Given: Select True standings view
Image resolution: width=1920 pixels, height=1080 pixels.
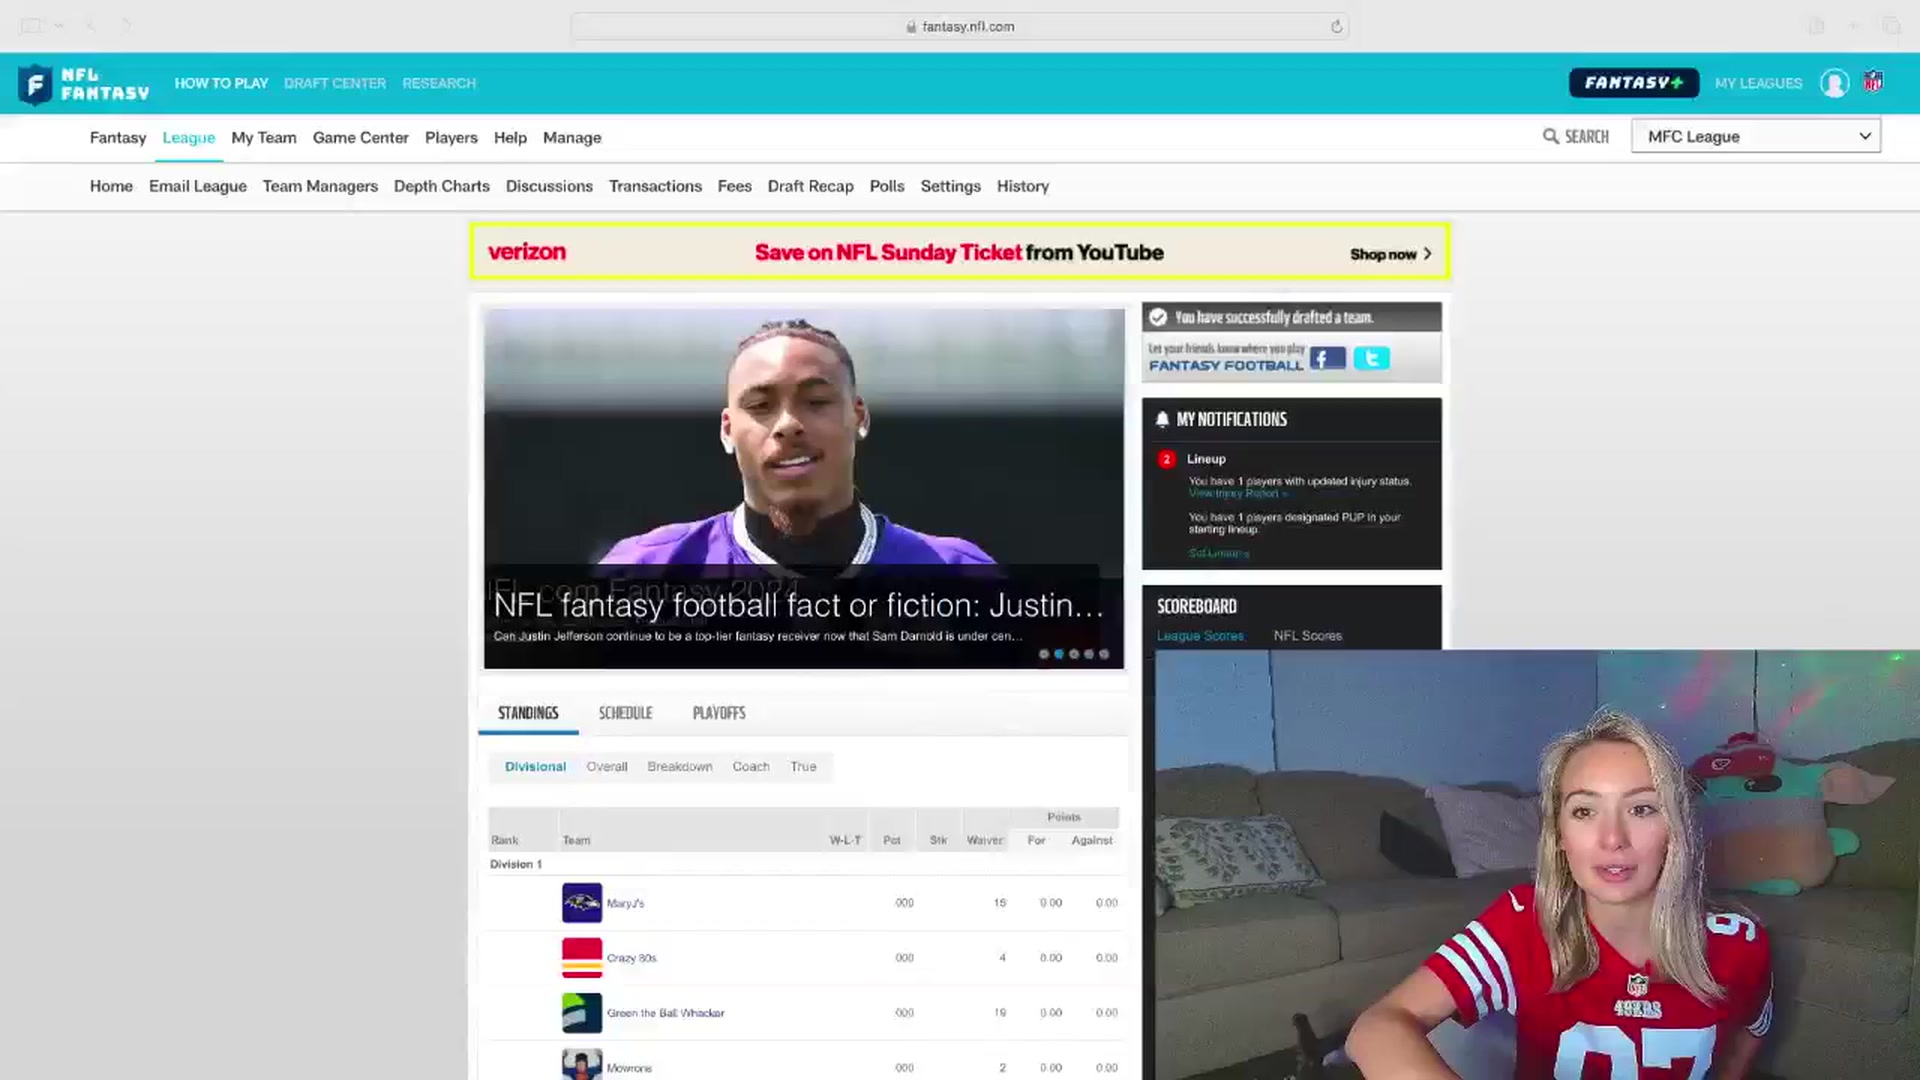Looking at the screenshot, I should [803, 767].
